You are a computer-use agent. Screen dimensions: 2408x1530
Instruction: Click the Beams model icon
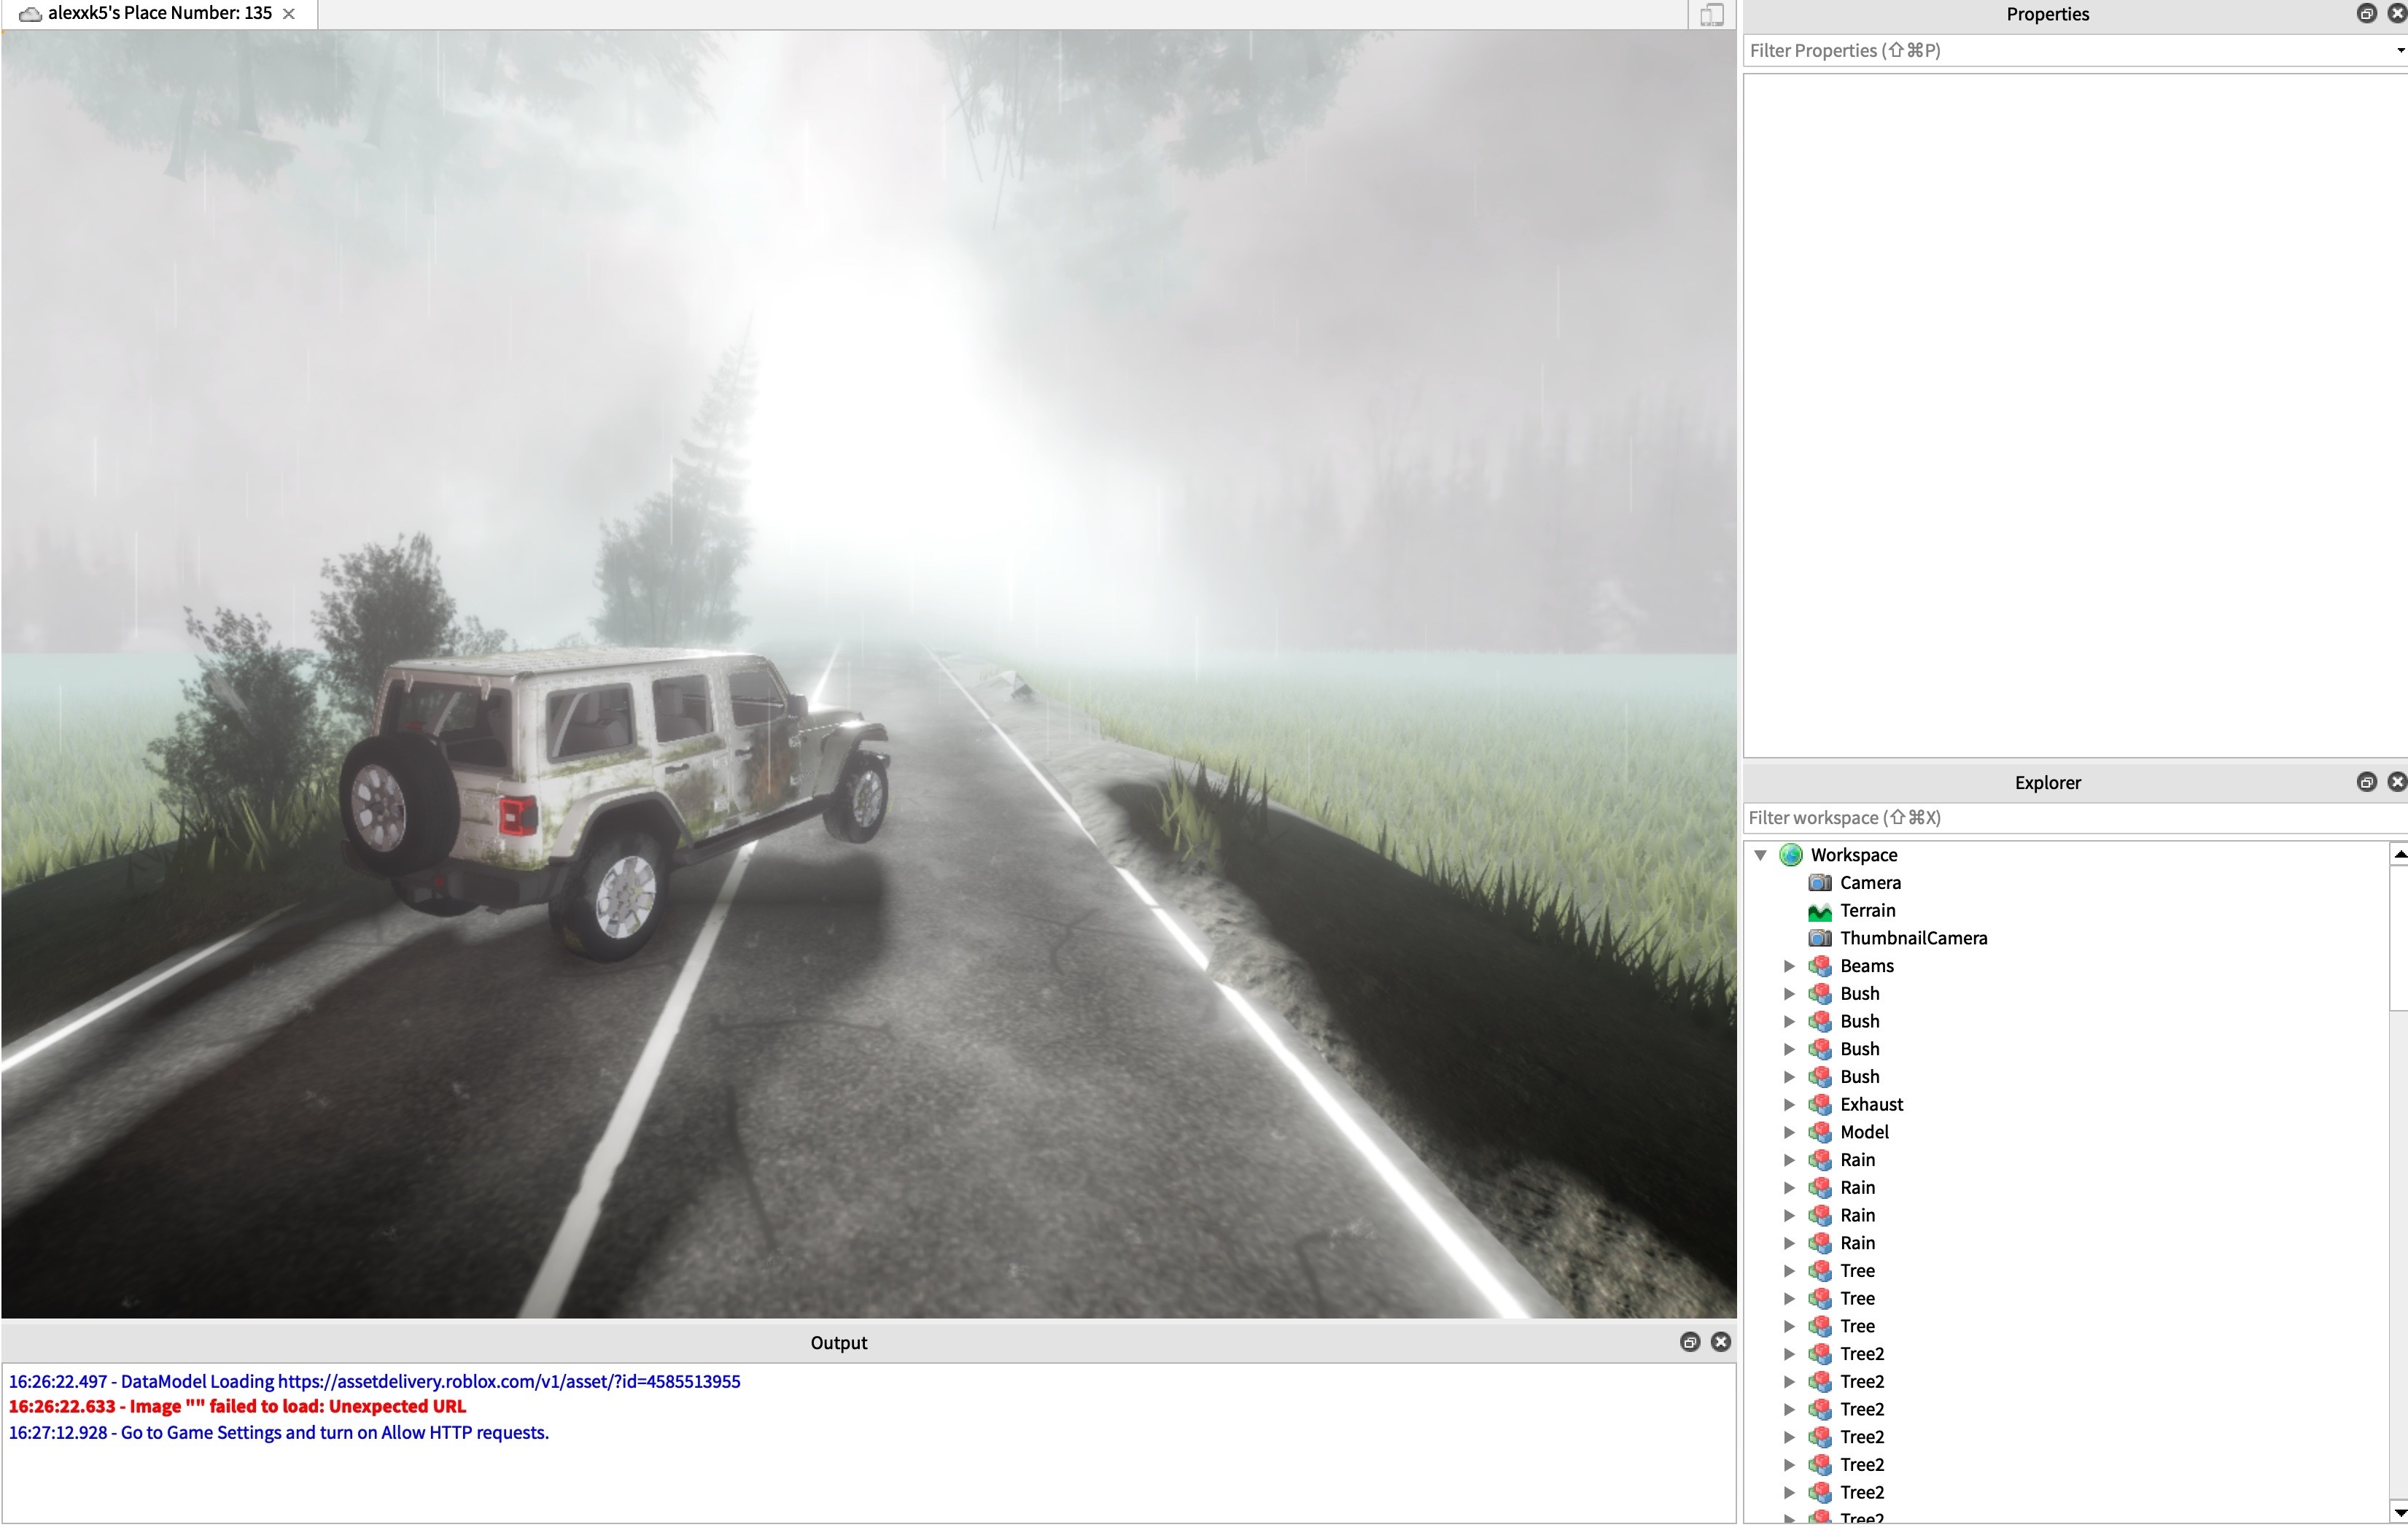(1818, 965)
